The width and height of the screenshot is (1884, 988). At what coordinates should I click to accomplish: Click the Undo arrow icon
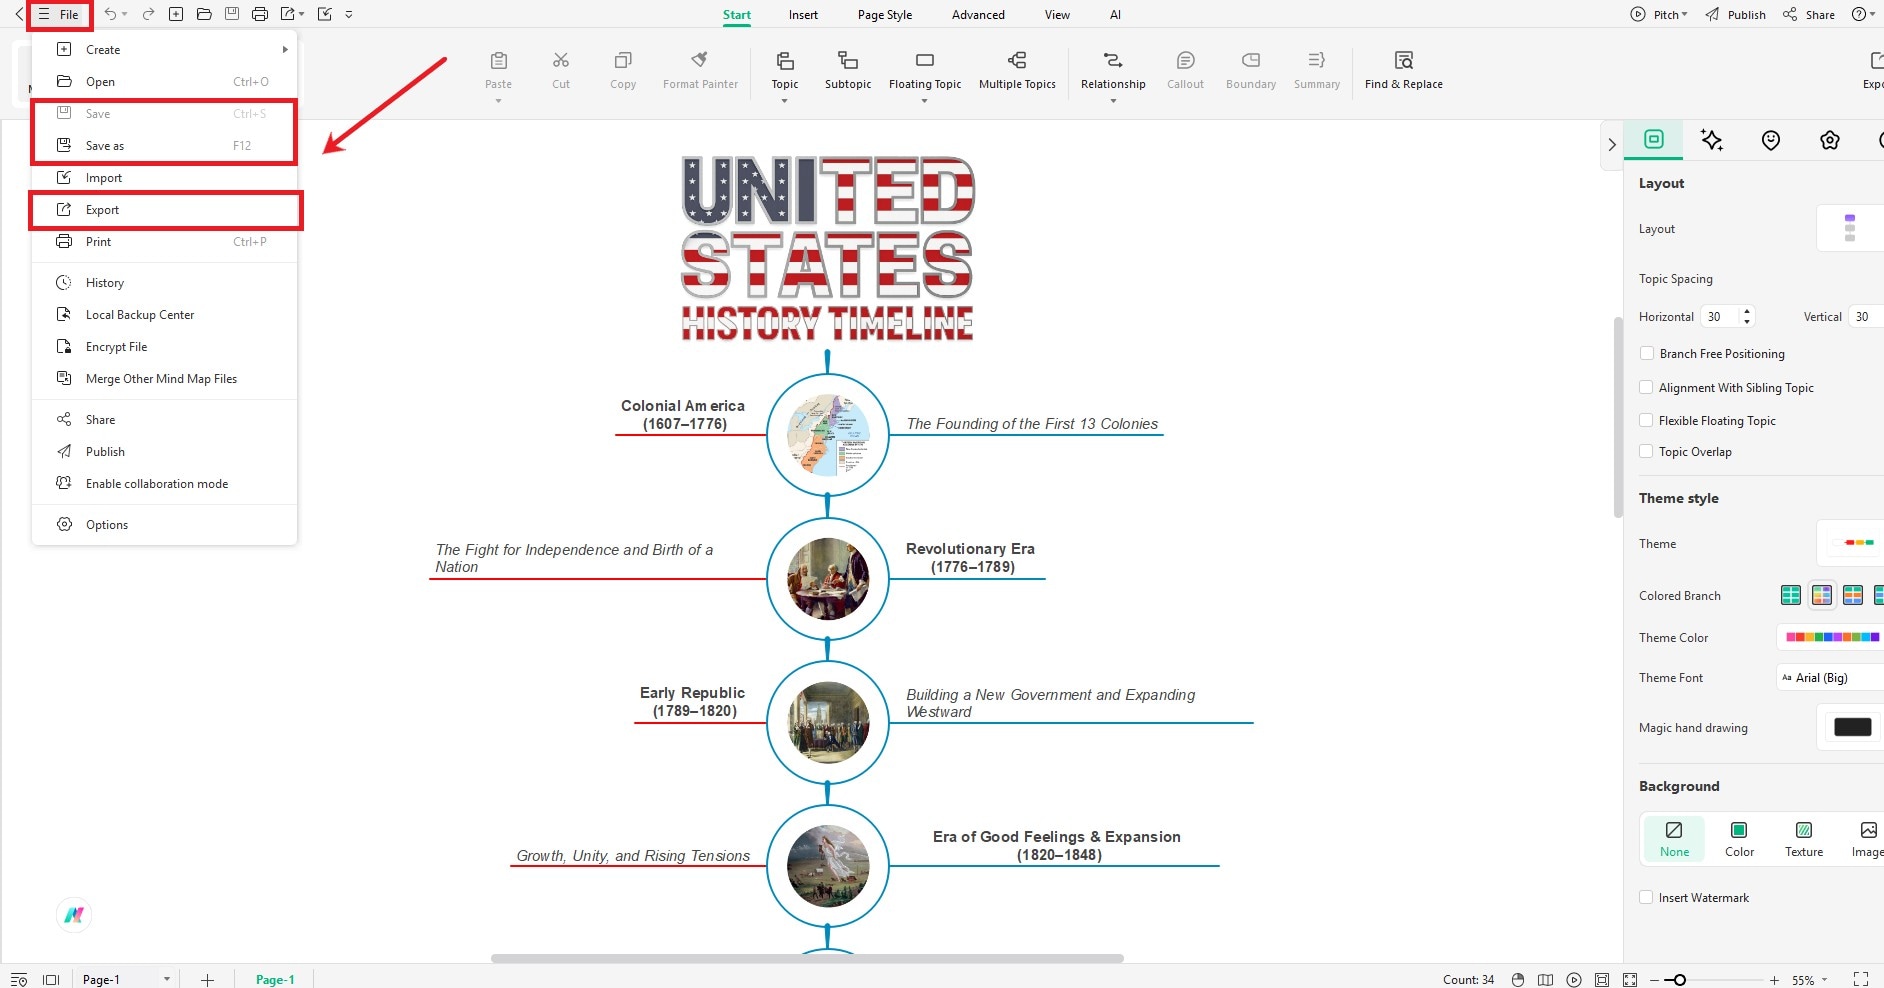[x=110, y=14]
